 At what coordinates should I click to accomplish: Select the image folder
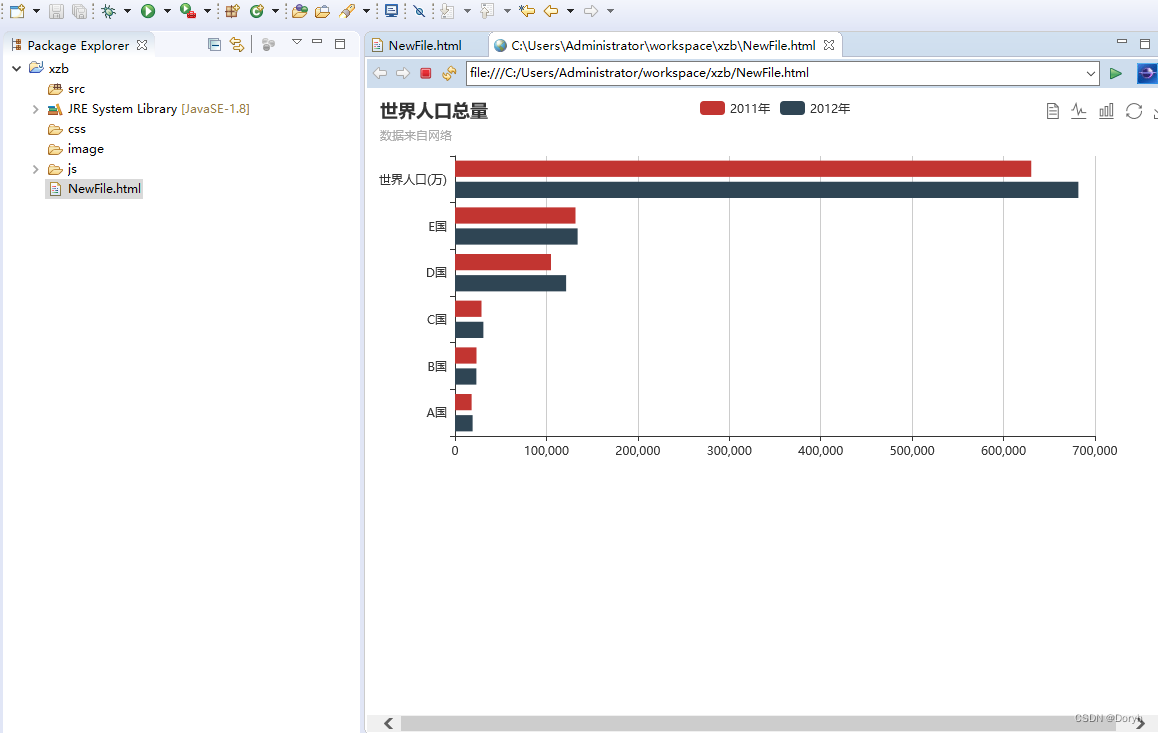click(85, 149)
